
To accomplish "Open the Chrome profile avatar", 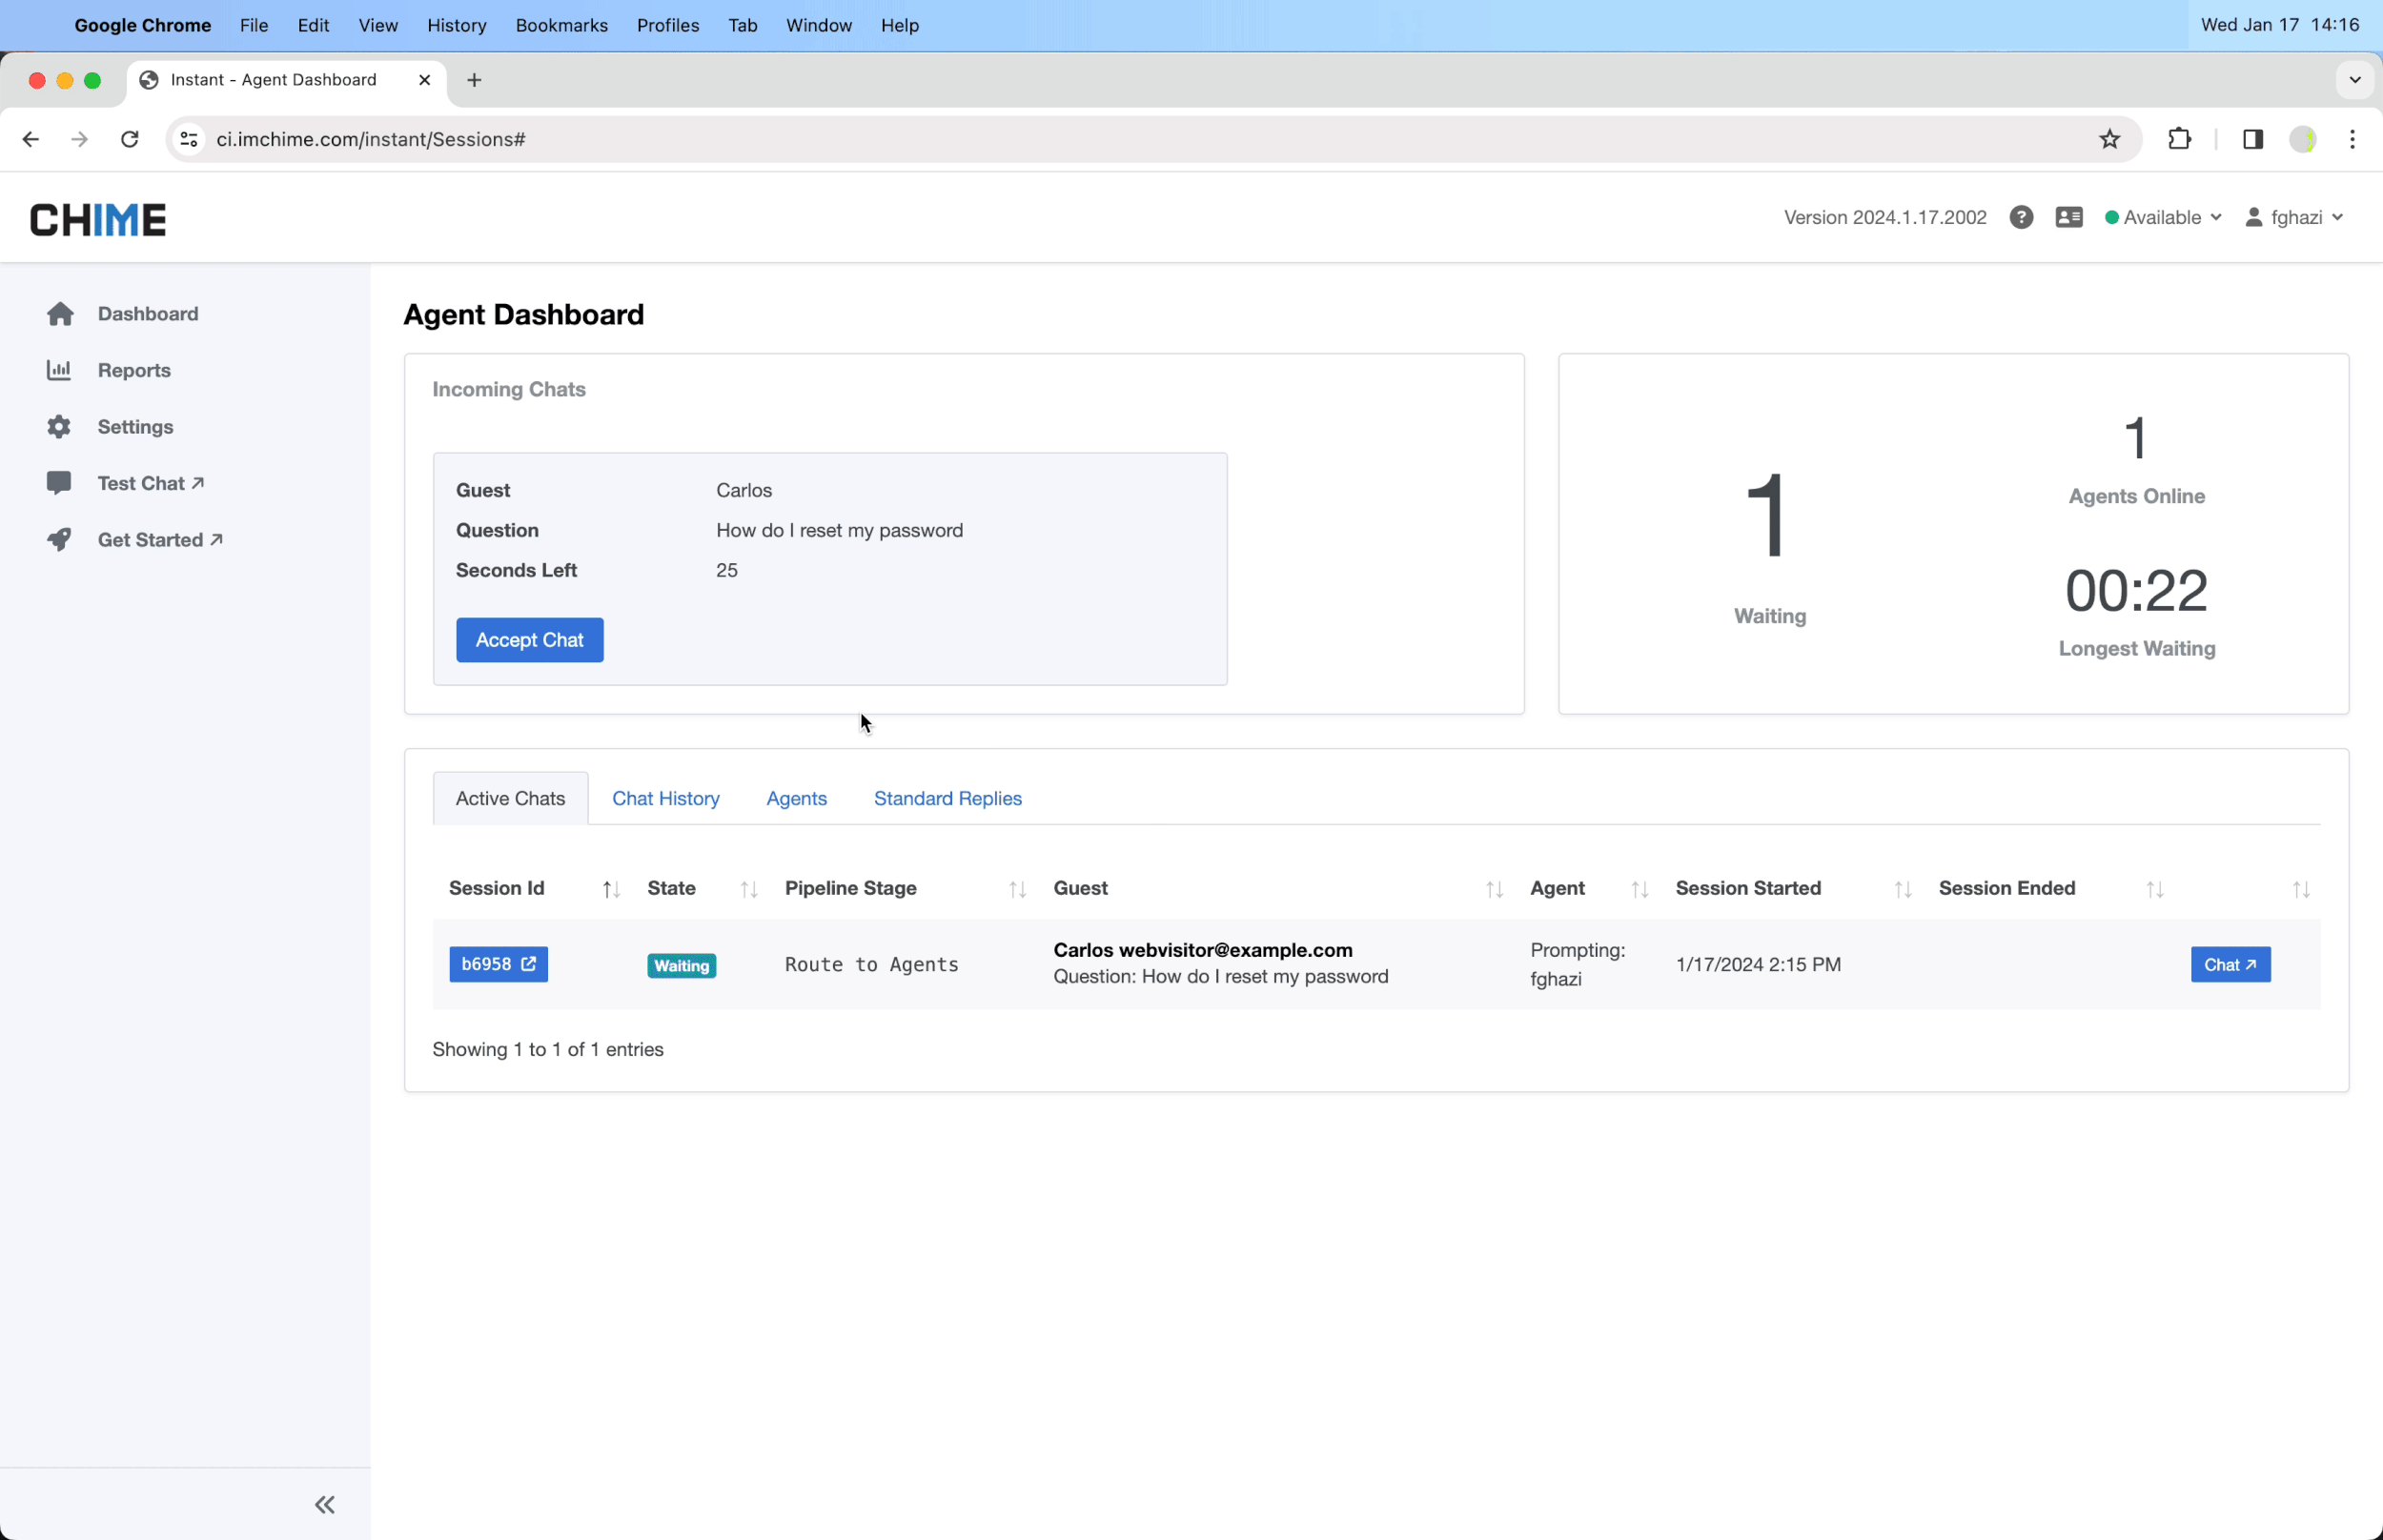I will [x=2302, y=139].
